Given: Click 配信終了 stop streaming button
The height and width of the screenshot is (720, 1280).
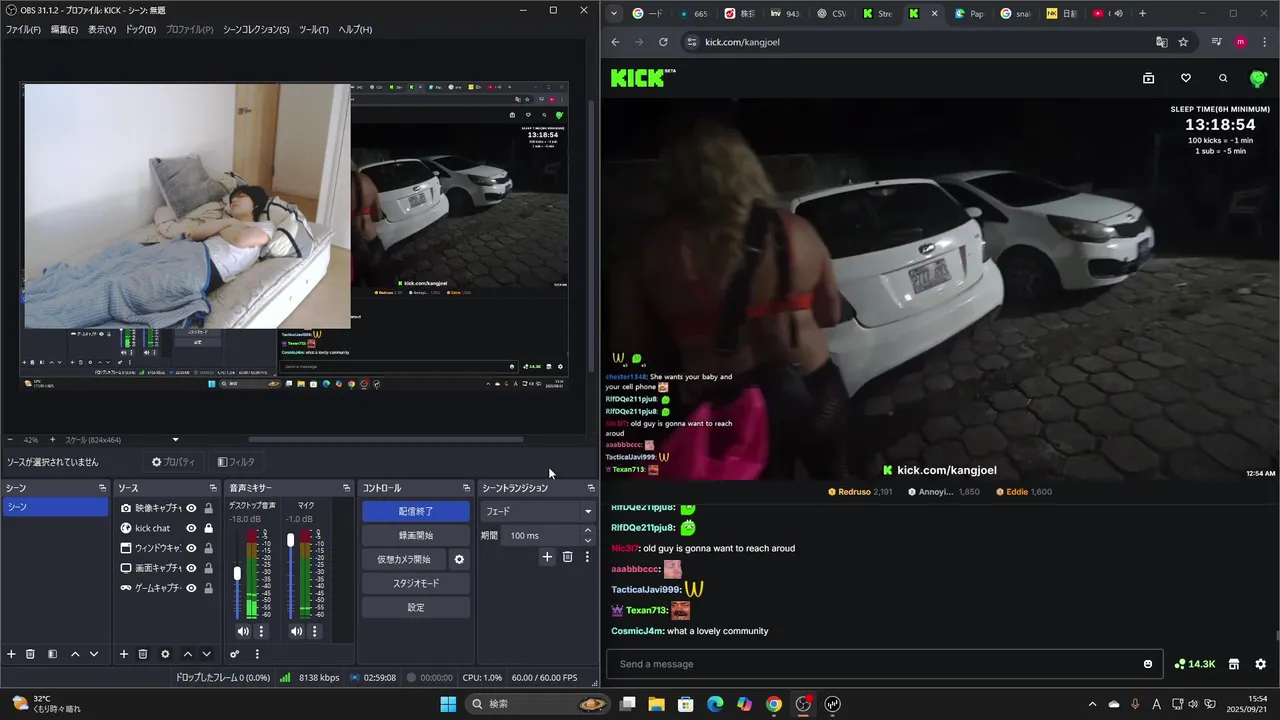Looking at the screenshot, I should (x=416, y=511).
